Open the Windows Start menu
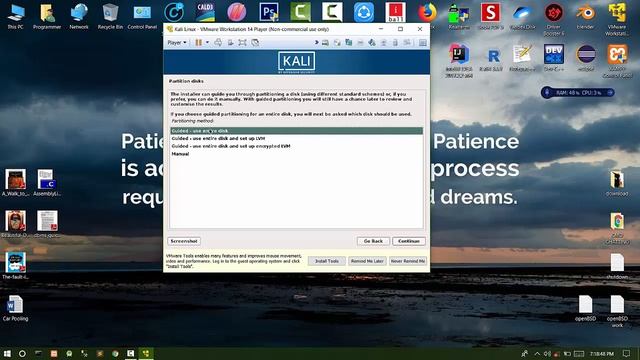The height and width of the screenshot is (360, 640). pos(7,353)
